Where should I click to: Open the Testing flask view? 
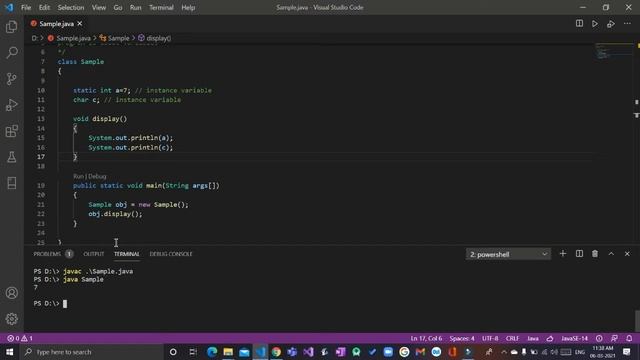coord(12,157)
